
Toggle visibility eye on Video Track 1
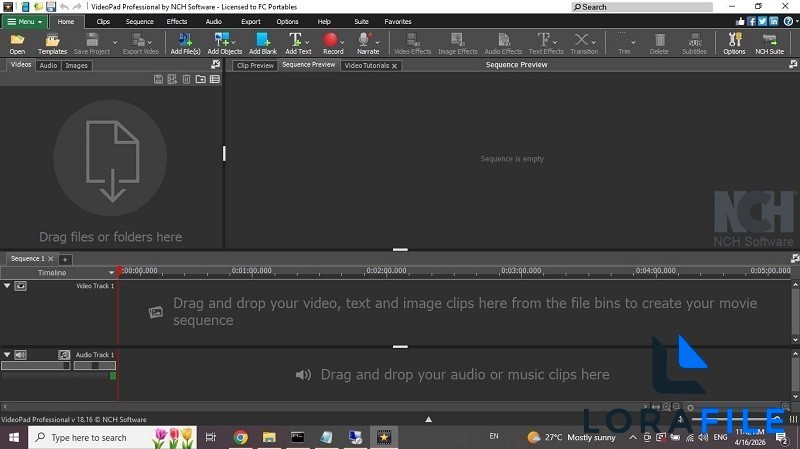coord(20,286)
